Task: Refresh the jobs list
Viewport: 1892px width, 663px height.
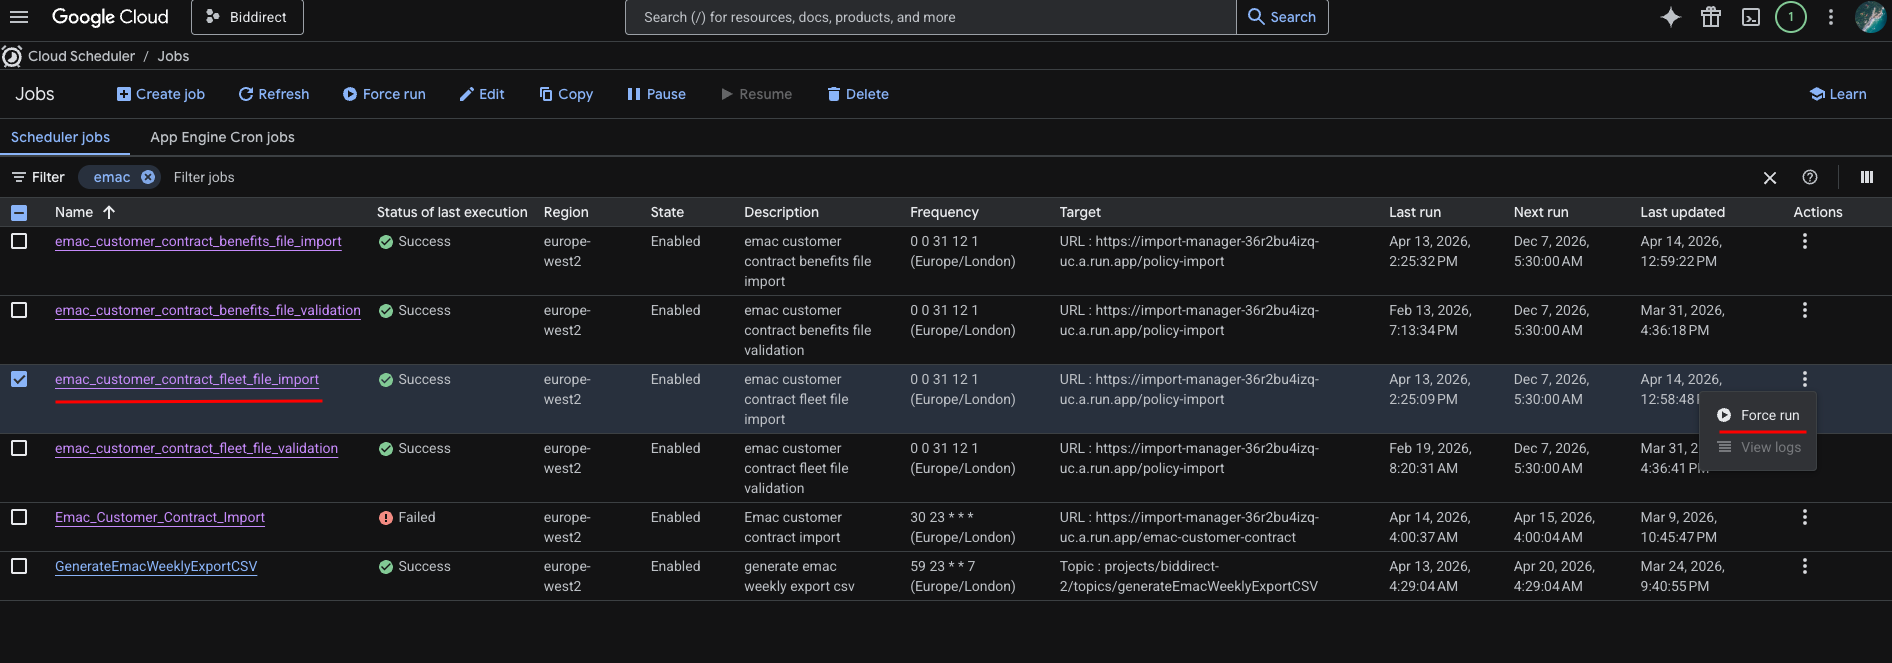Action: click(x=274, y=94)
